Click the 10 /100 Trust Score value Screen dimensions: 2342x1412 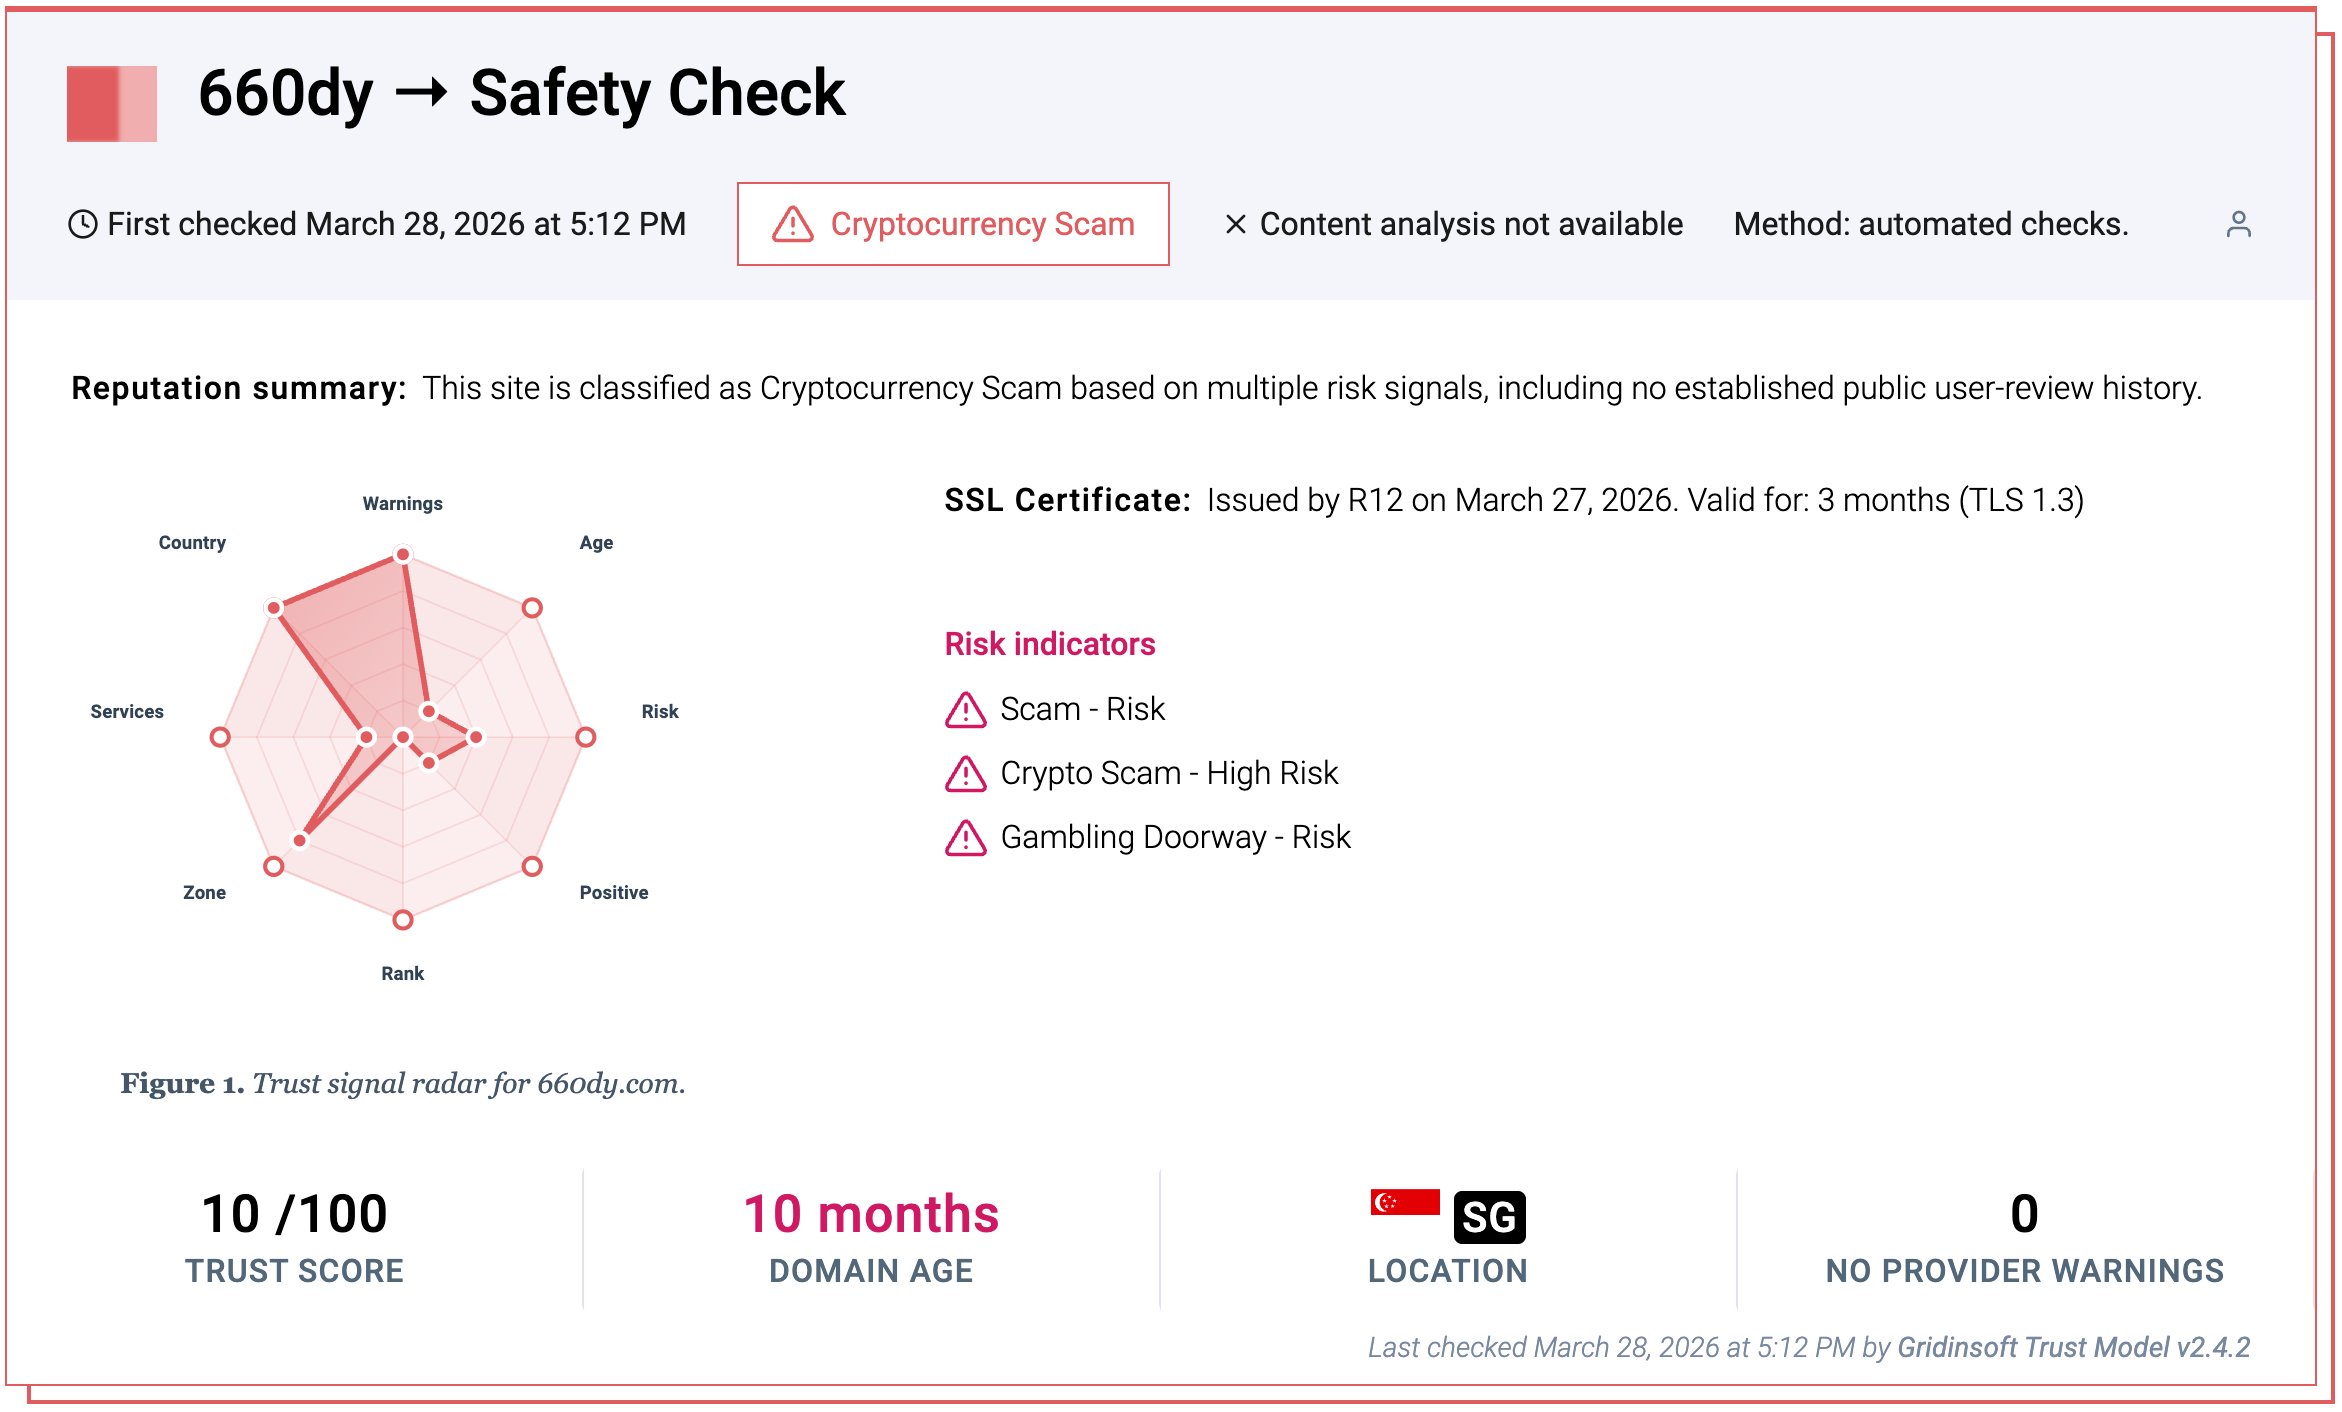click(x=294, y=1214)
